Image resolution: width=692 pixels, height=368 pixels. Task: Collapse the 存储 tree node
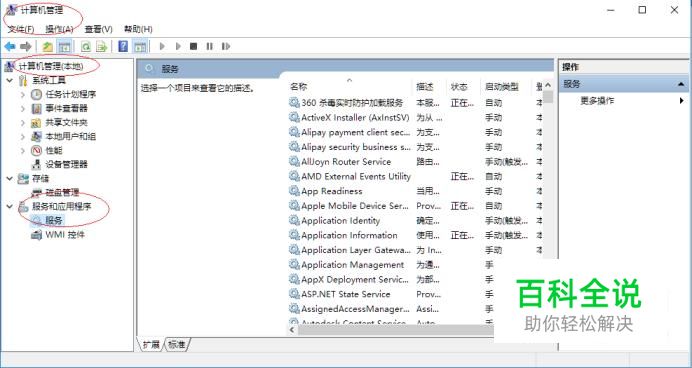pyautogui.click(x=10, y=179)
